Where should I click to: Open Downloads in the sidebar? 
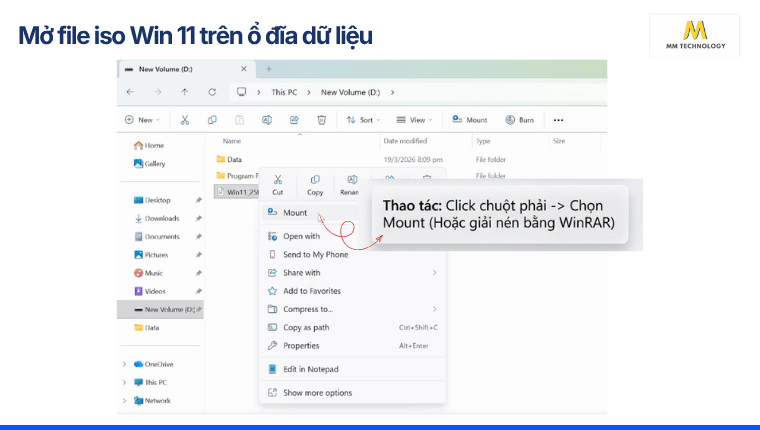[157, 219]
